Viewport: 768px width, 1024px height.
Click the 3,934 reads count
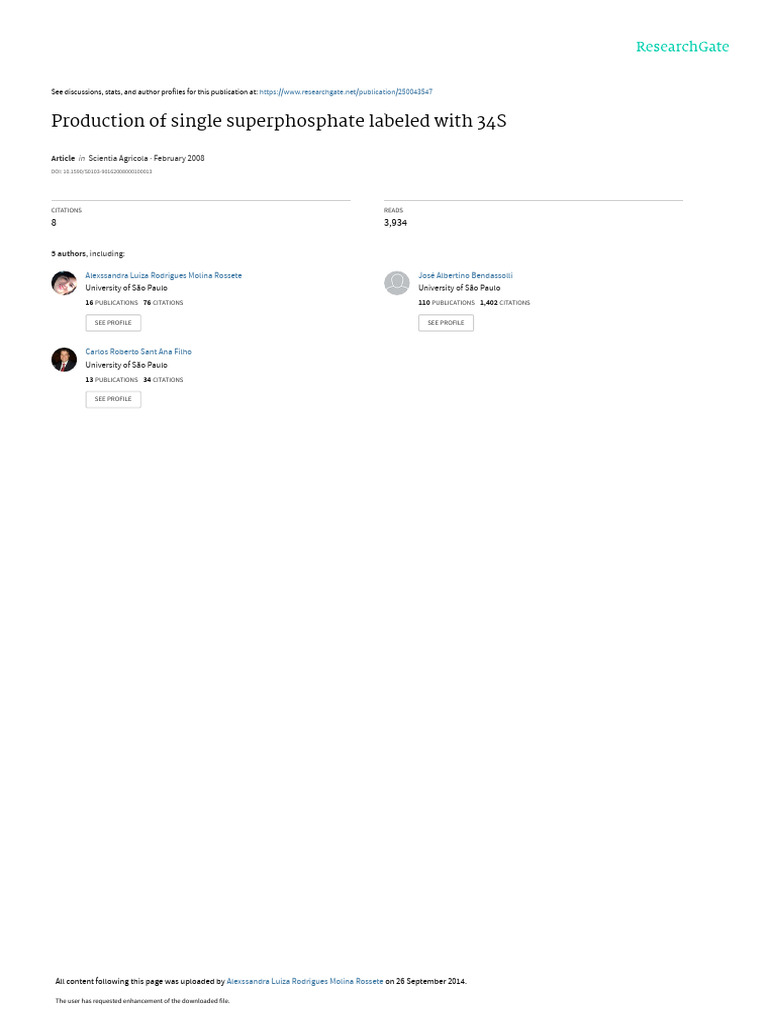[395, 223]
